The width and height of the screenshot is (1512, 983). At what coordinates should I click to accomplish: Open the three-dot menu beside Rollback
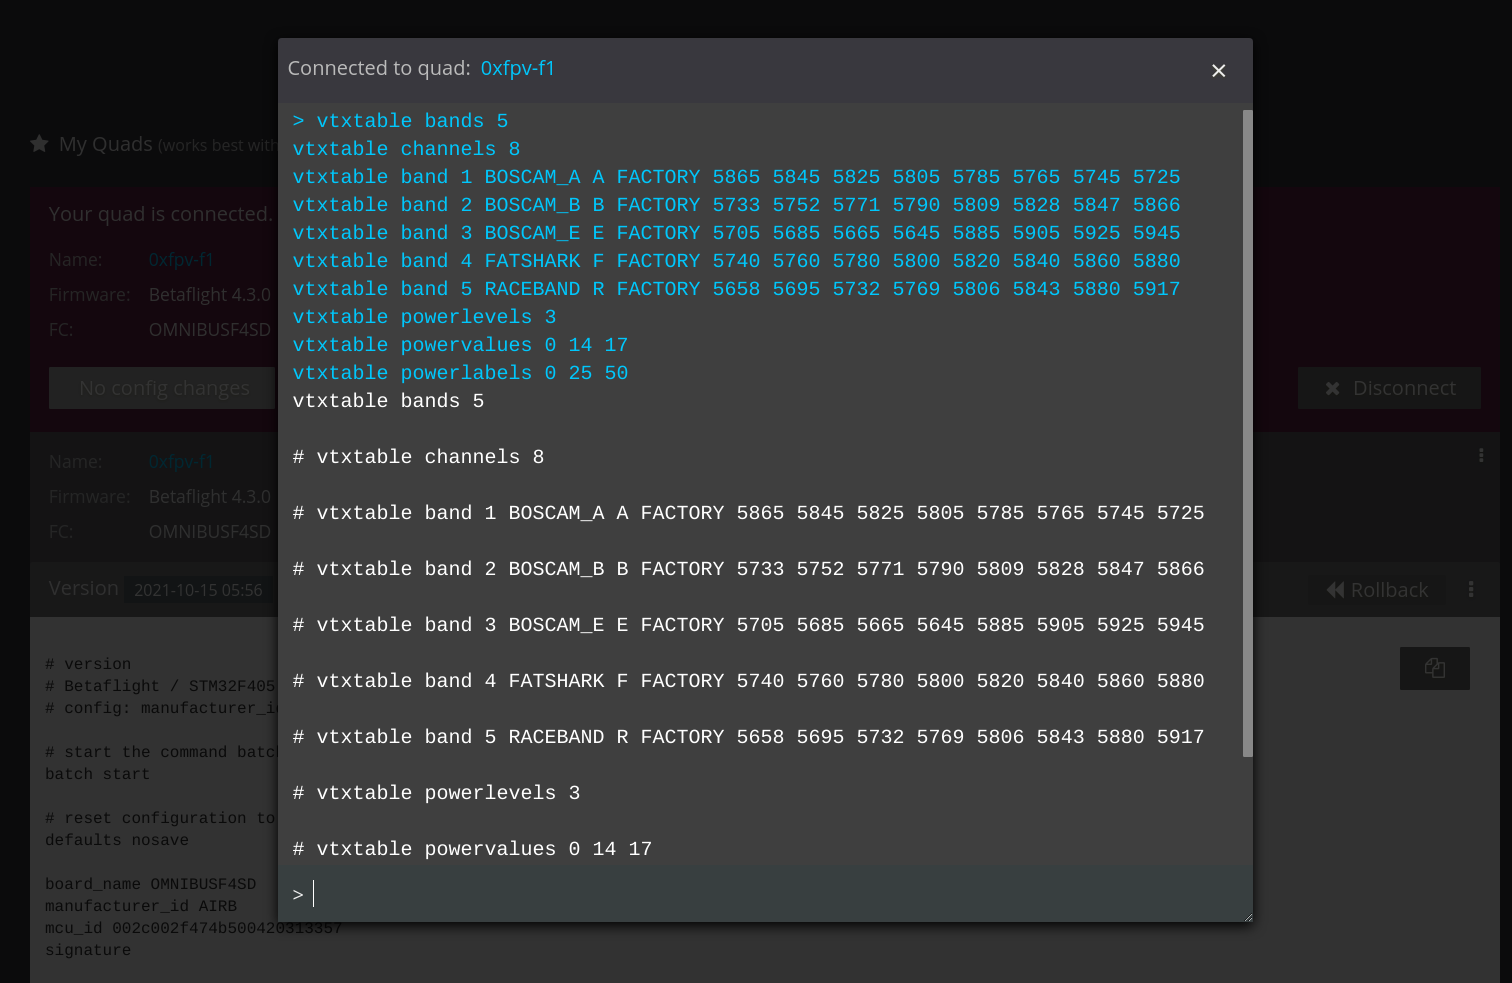(1471, 590)
